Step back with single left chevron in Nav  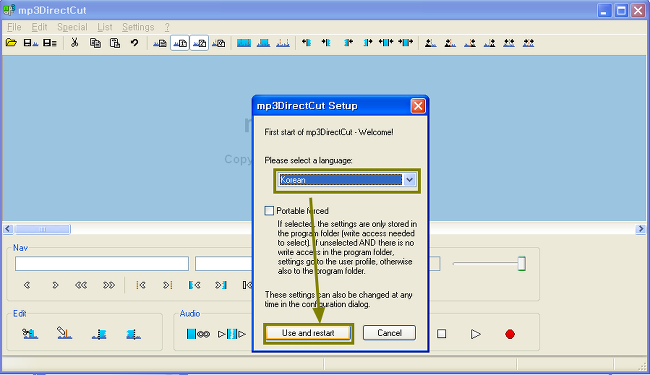[27, 285]
